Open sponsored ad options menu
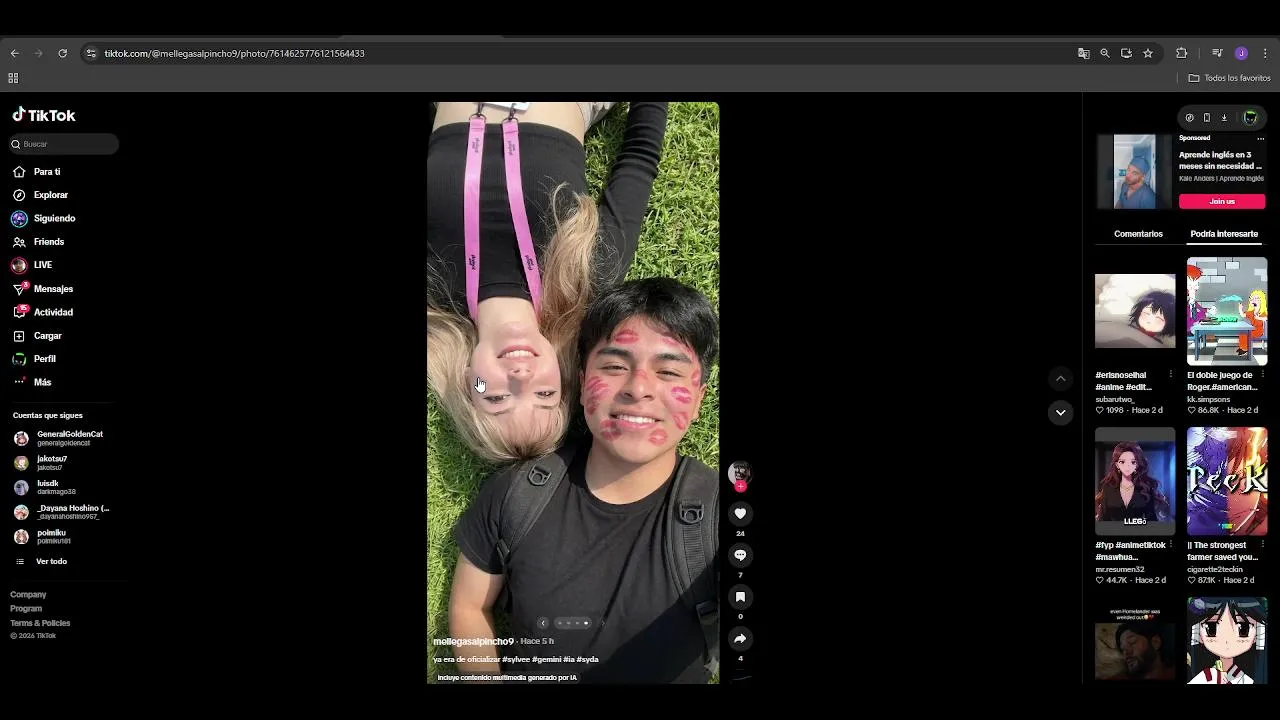1280x720 pixels. (1261, 138)
